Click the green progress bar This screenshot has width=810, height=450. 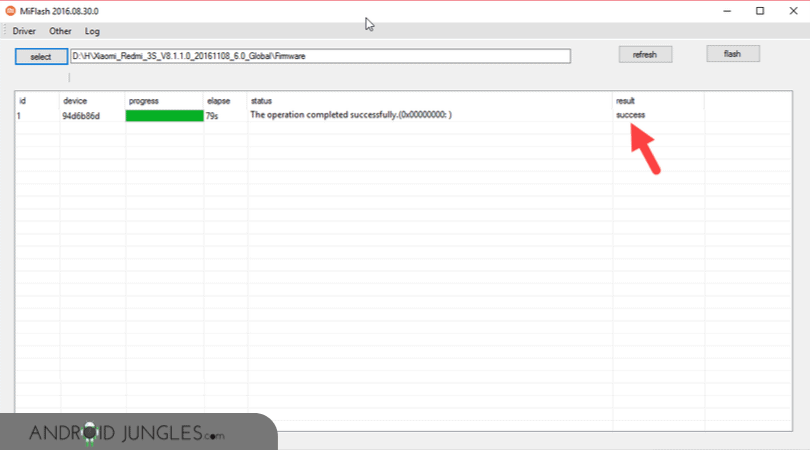pos(164,116)
